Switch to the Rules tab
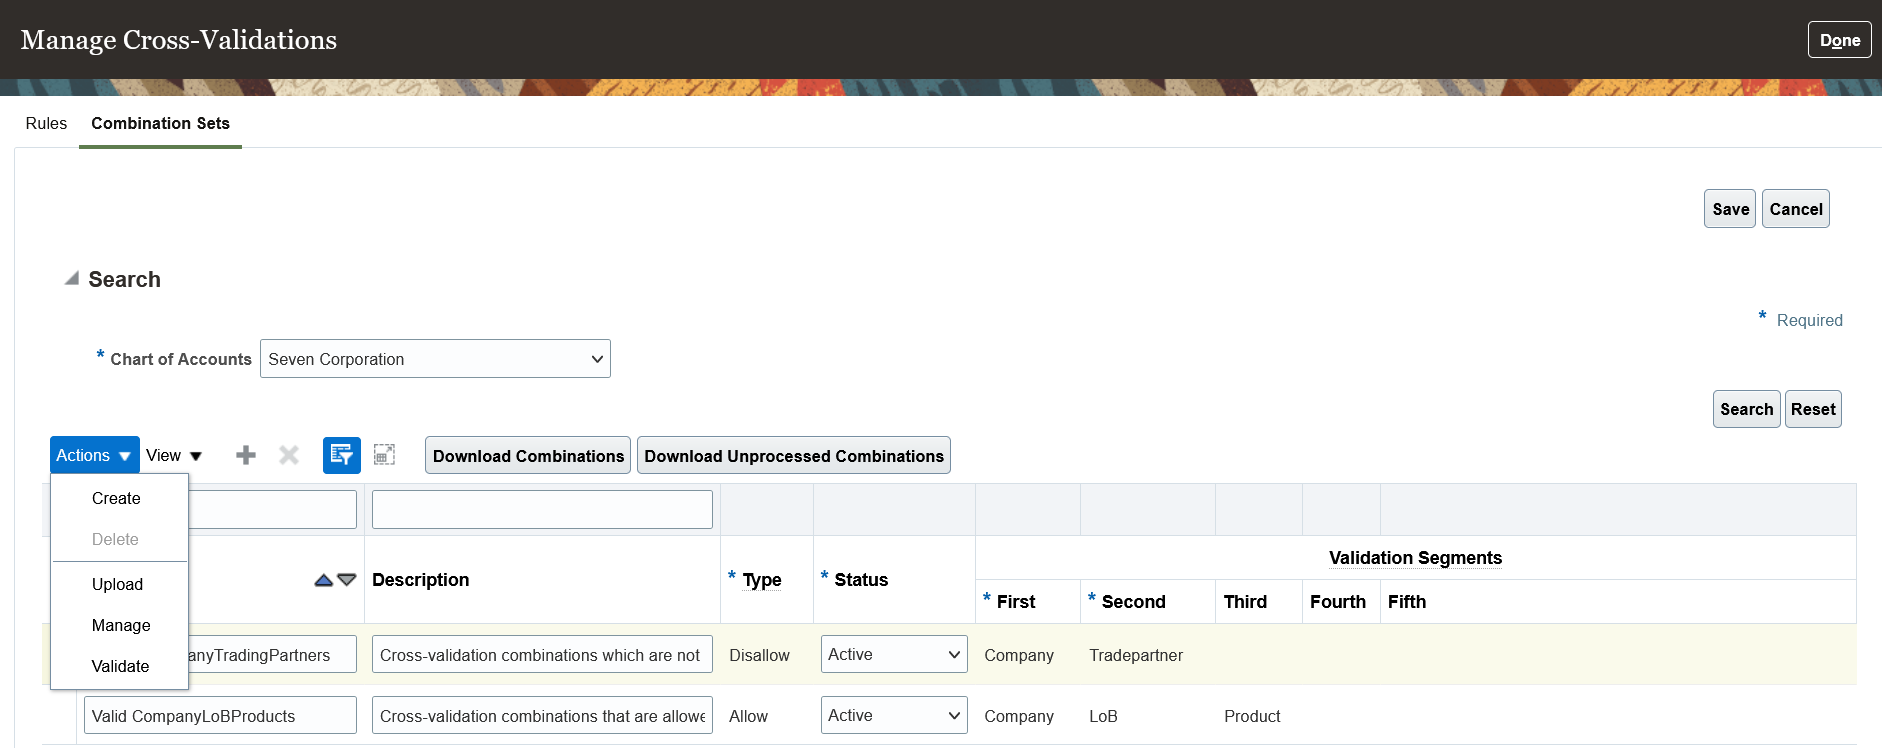The width and height of the screenshot is (1882, 748). 46,123
